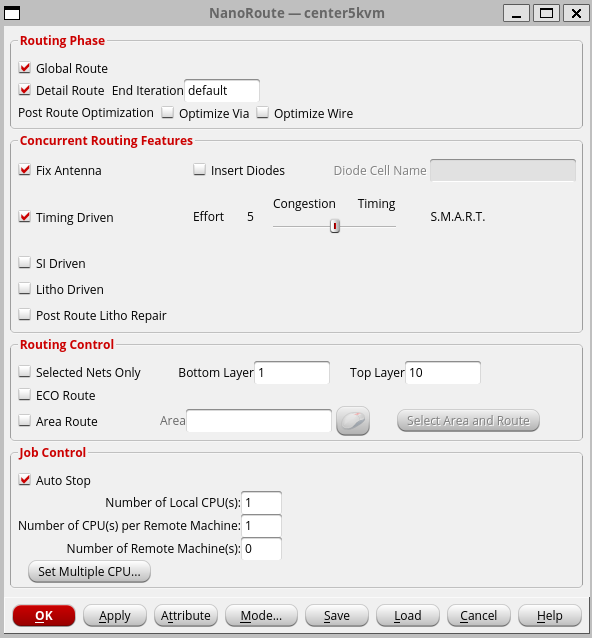Select the Number of Local CPU(s) field
Image resolution: width=592 pixels, height=638 pixels.
tap(261, 503)
